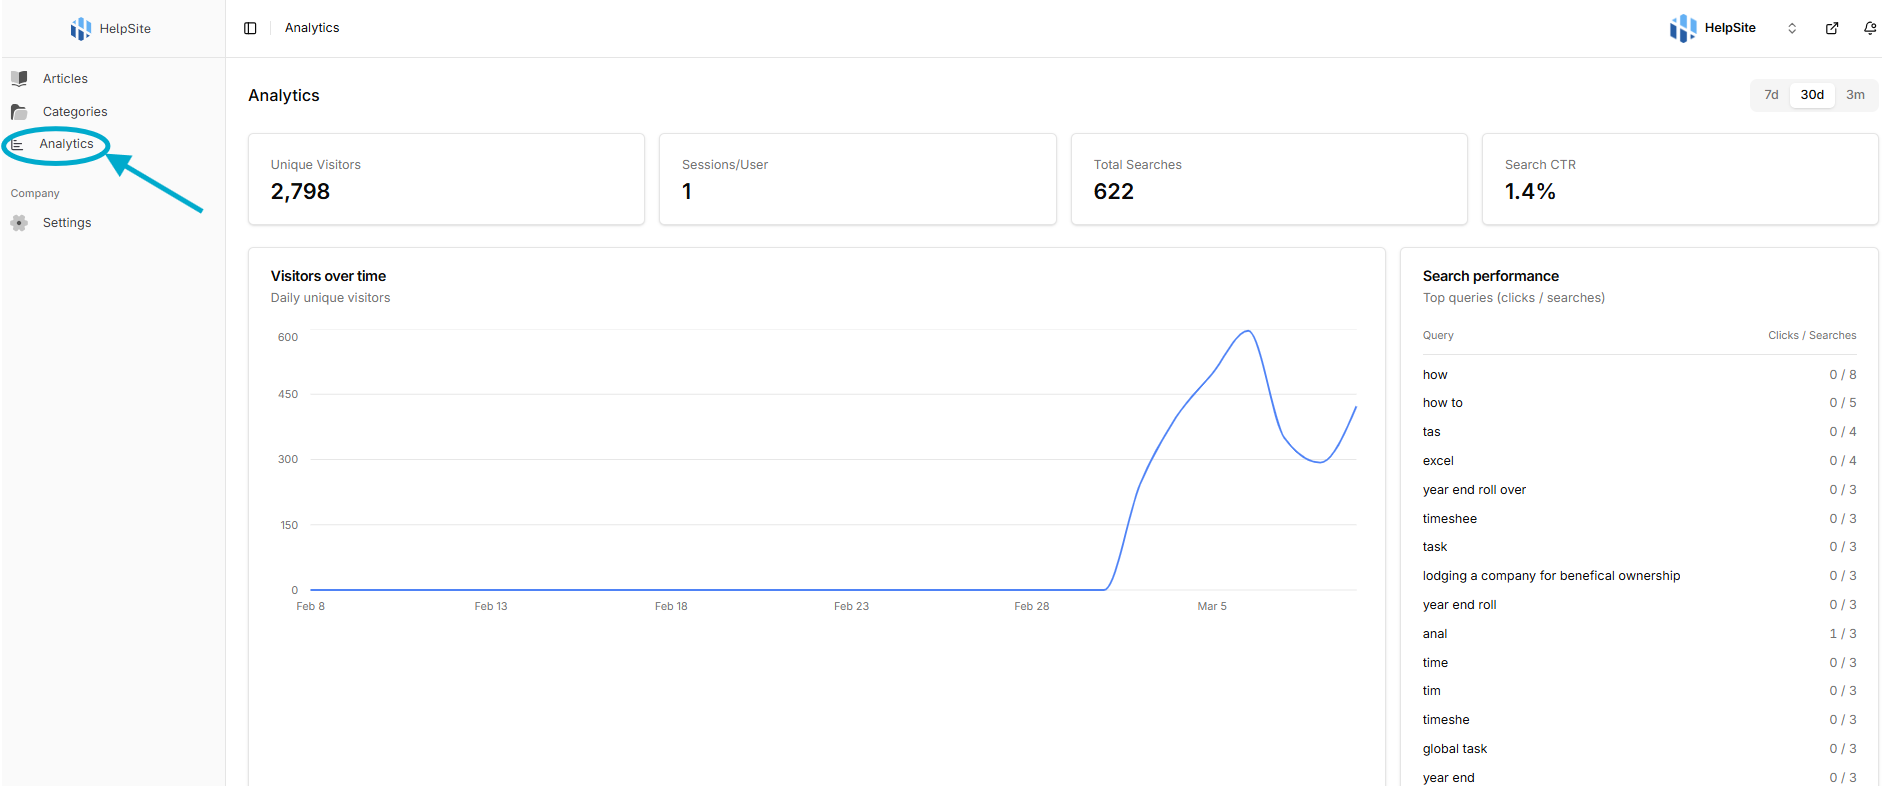The width and height of the screenshot is (1882, 786).
Task: Select Categories in the sidebar menu
Action: [x=75, y=112]
